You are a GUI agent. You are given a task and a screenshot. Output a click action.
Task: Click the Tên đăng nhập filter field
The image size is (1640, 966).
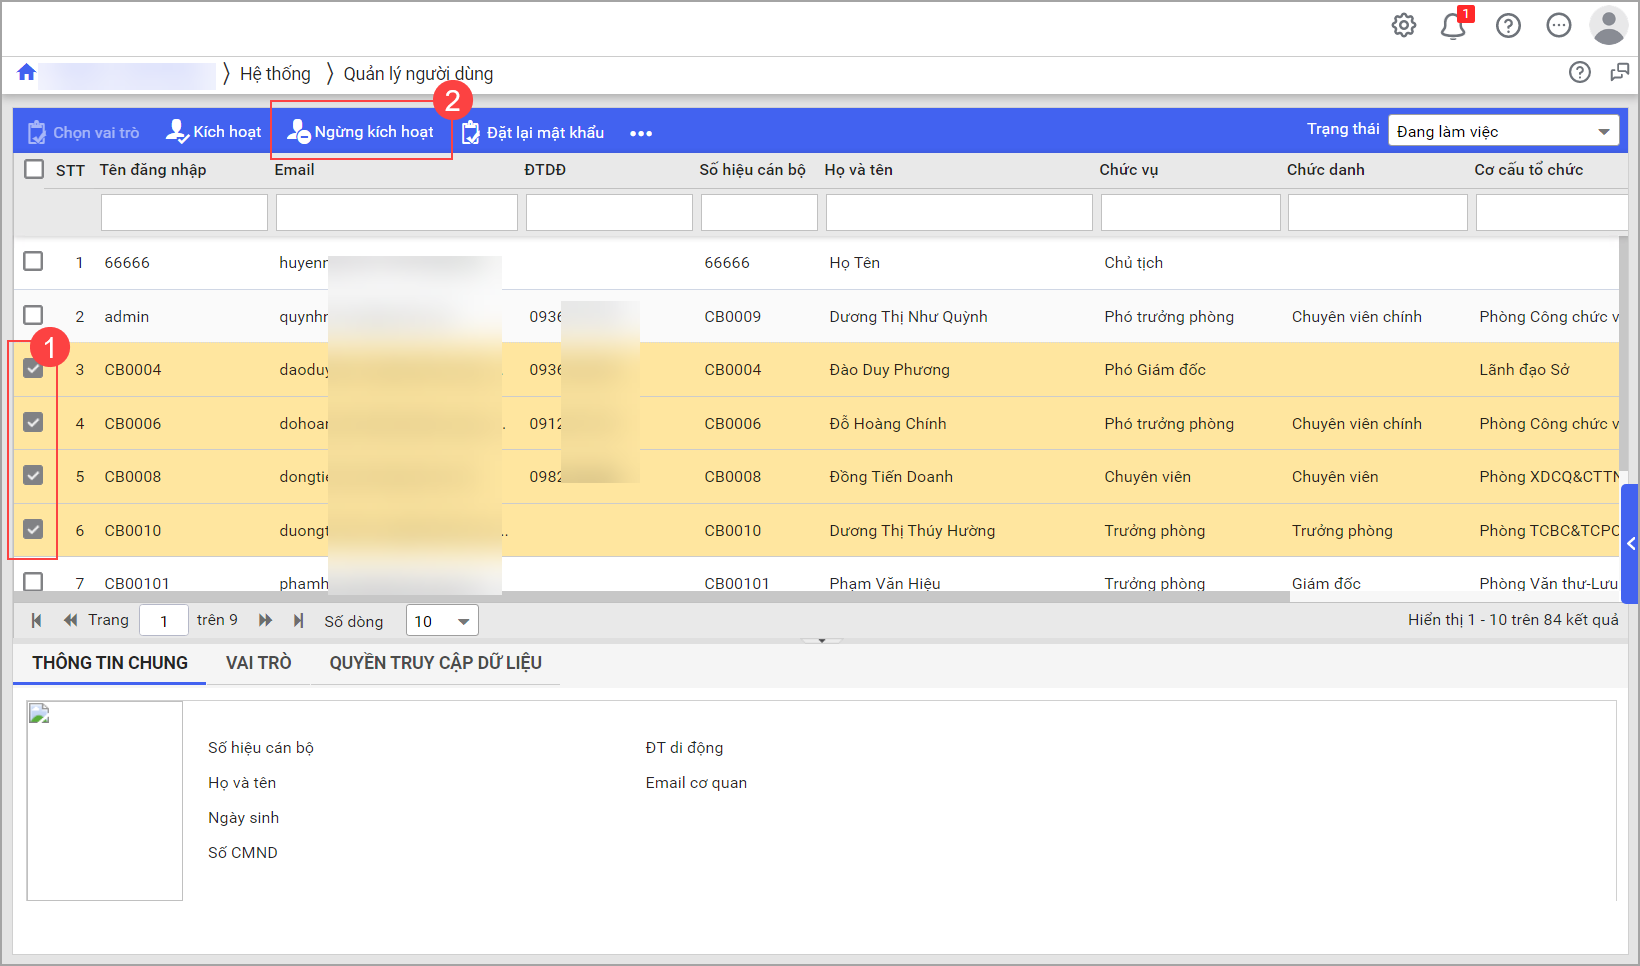pyautogui.click(x=184, y=212)
